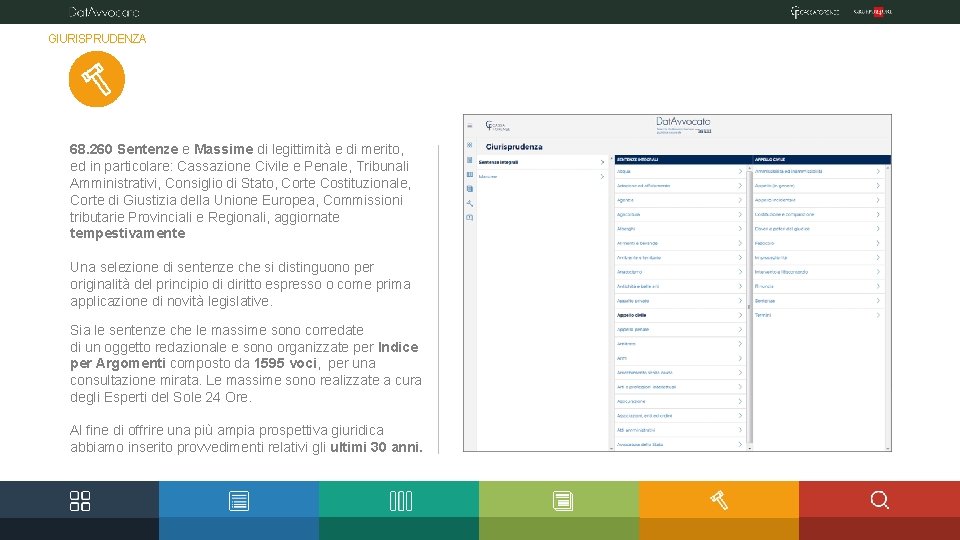Image resolution: width=960 pixels, height=540 pixels.
Task: Select the blue document list icon
Action: tap(239, 501)
